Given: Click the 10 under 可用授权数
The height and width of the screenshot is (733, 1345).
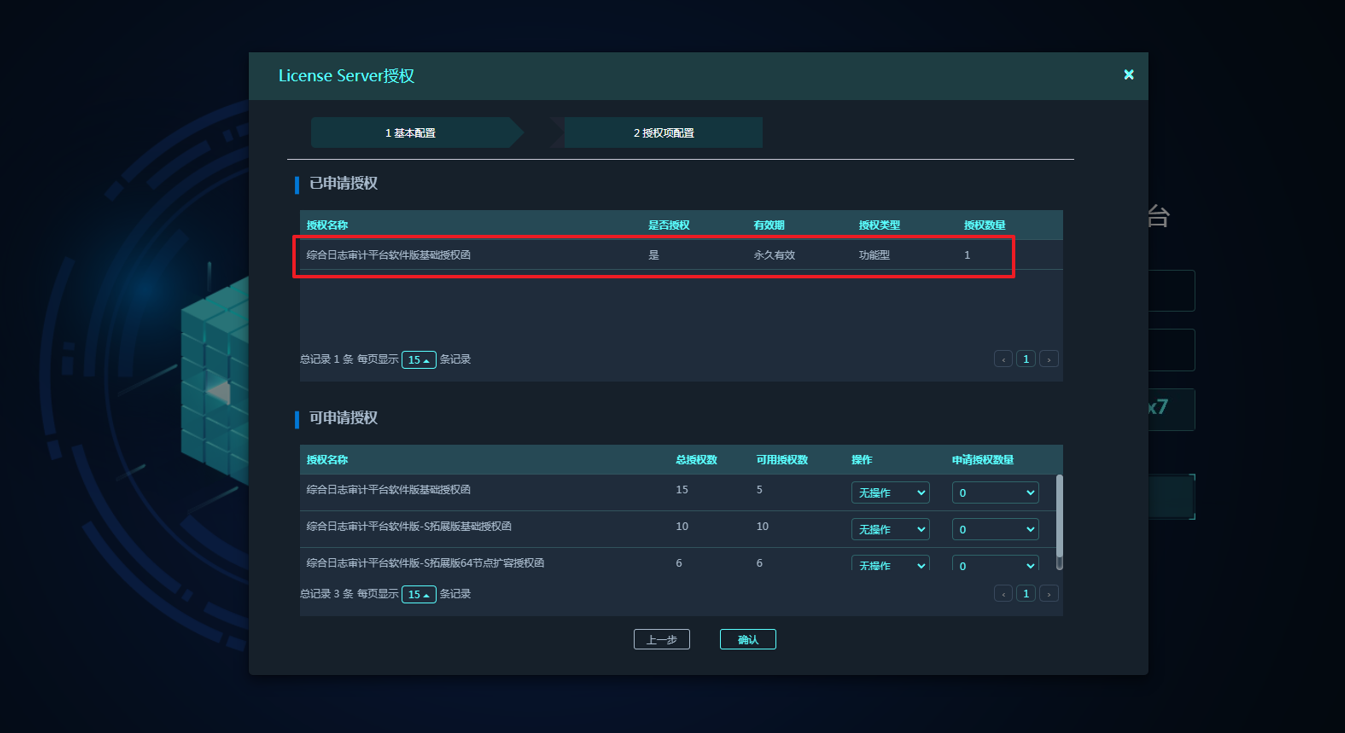Looking at the screenshot, I should 762,526.
